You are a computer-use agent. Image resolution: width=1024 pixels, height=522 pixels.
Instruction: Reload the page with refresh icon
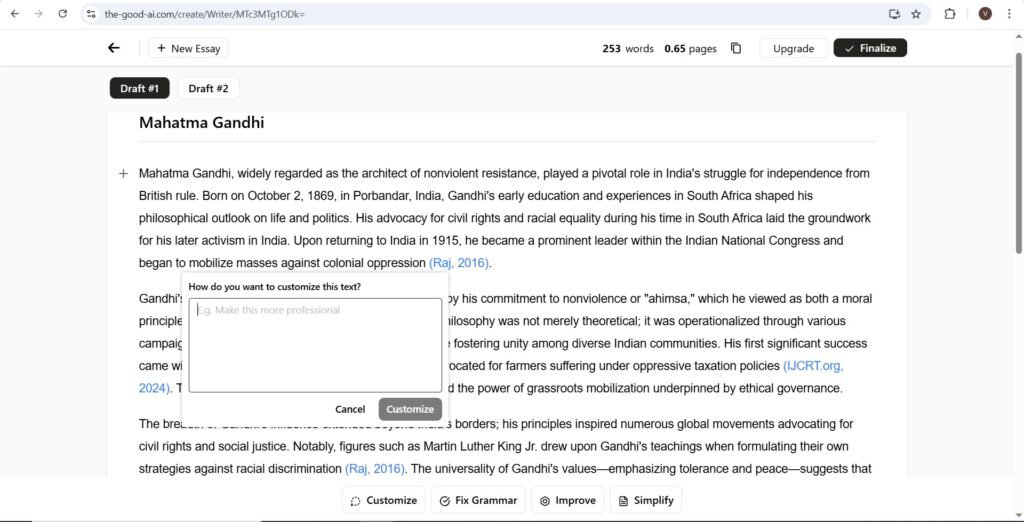click(x=63, y=14)
